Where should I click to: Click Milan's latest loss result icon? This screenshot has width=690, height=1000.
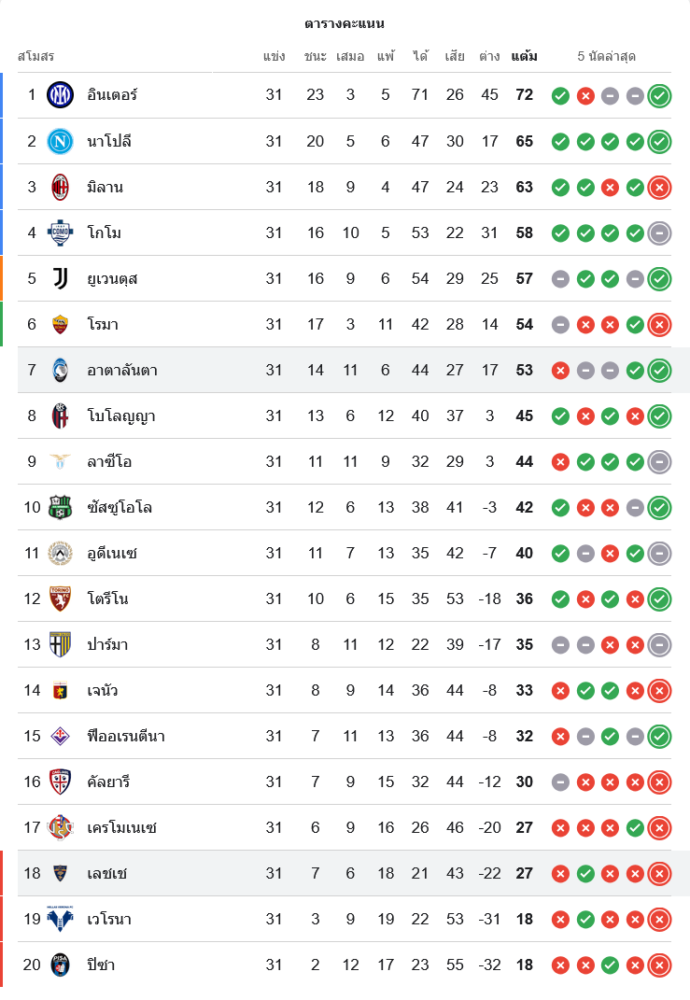coord(659,187)
